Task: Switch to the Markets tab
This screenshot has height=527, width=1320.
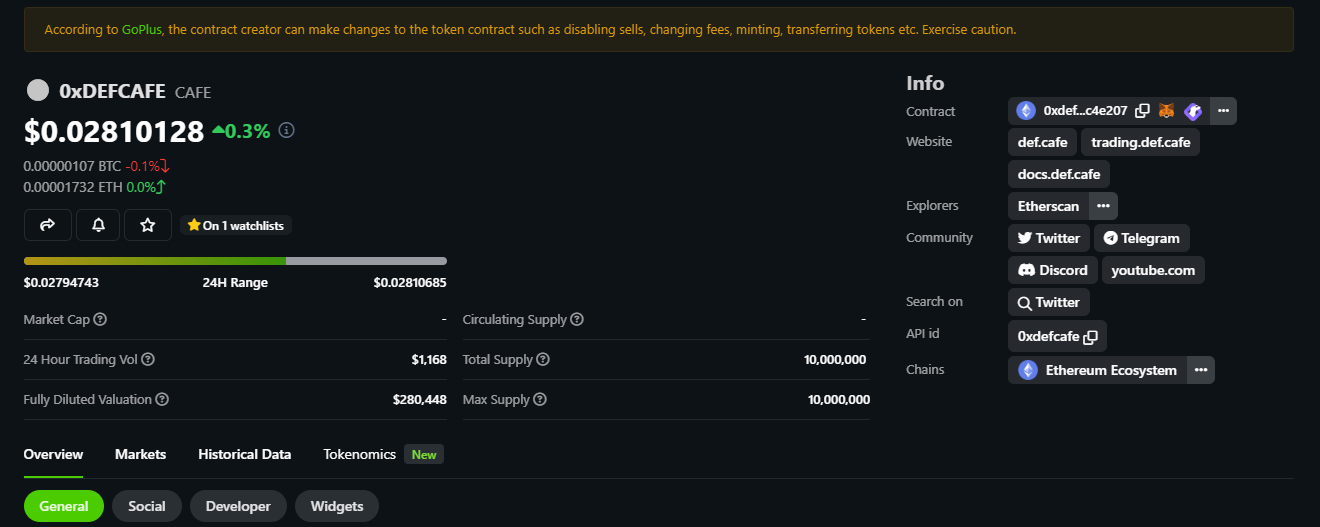Action: tap(140, 454)
